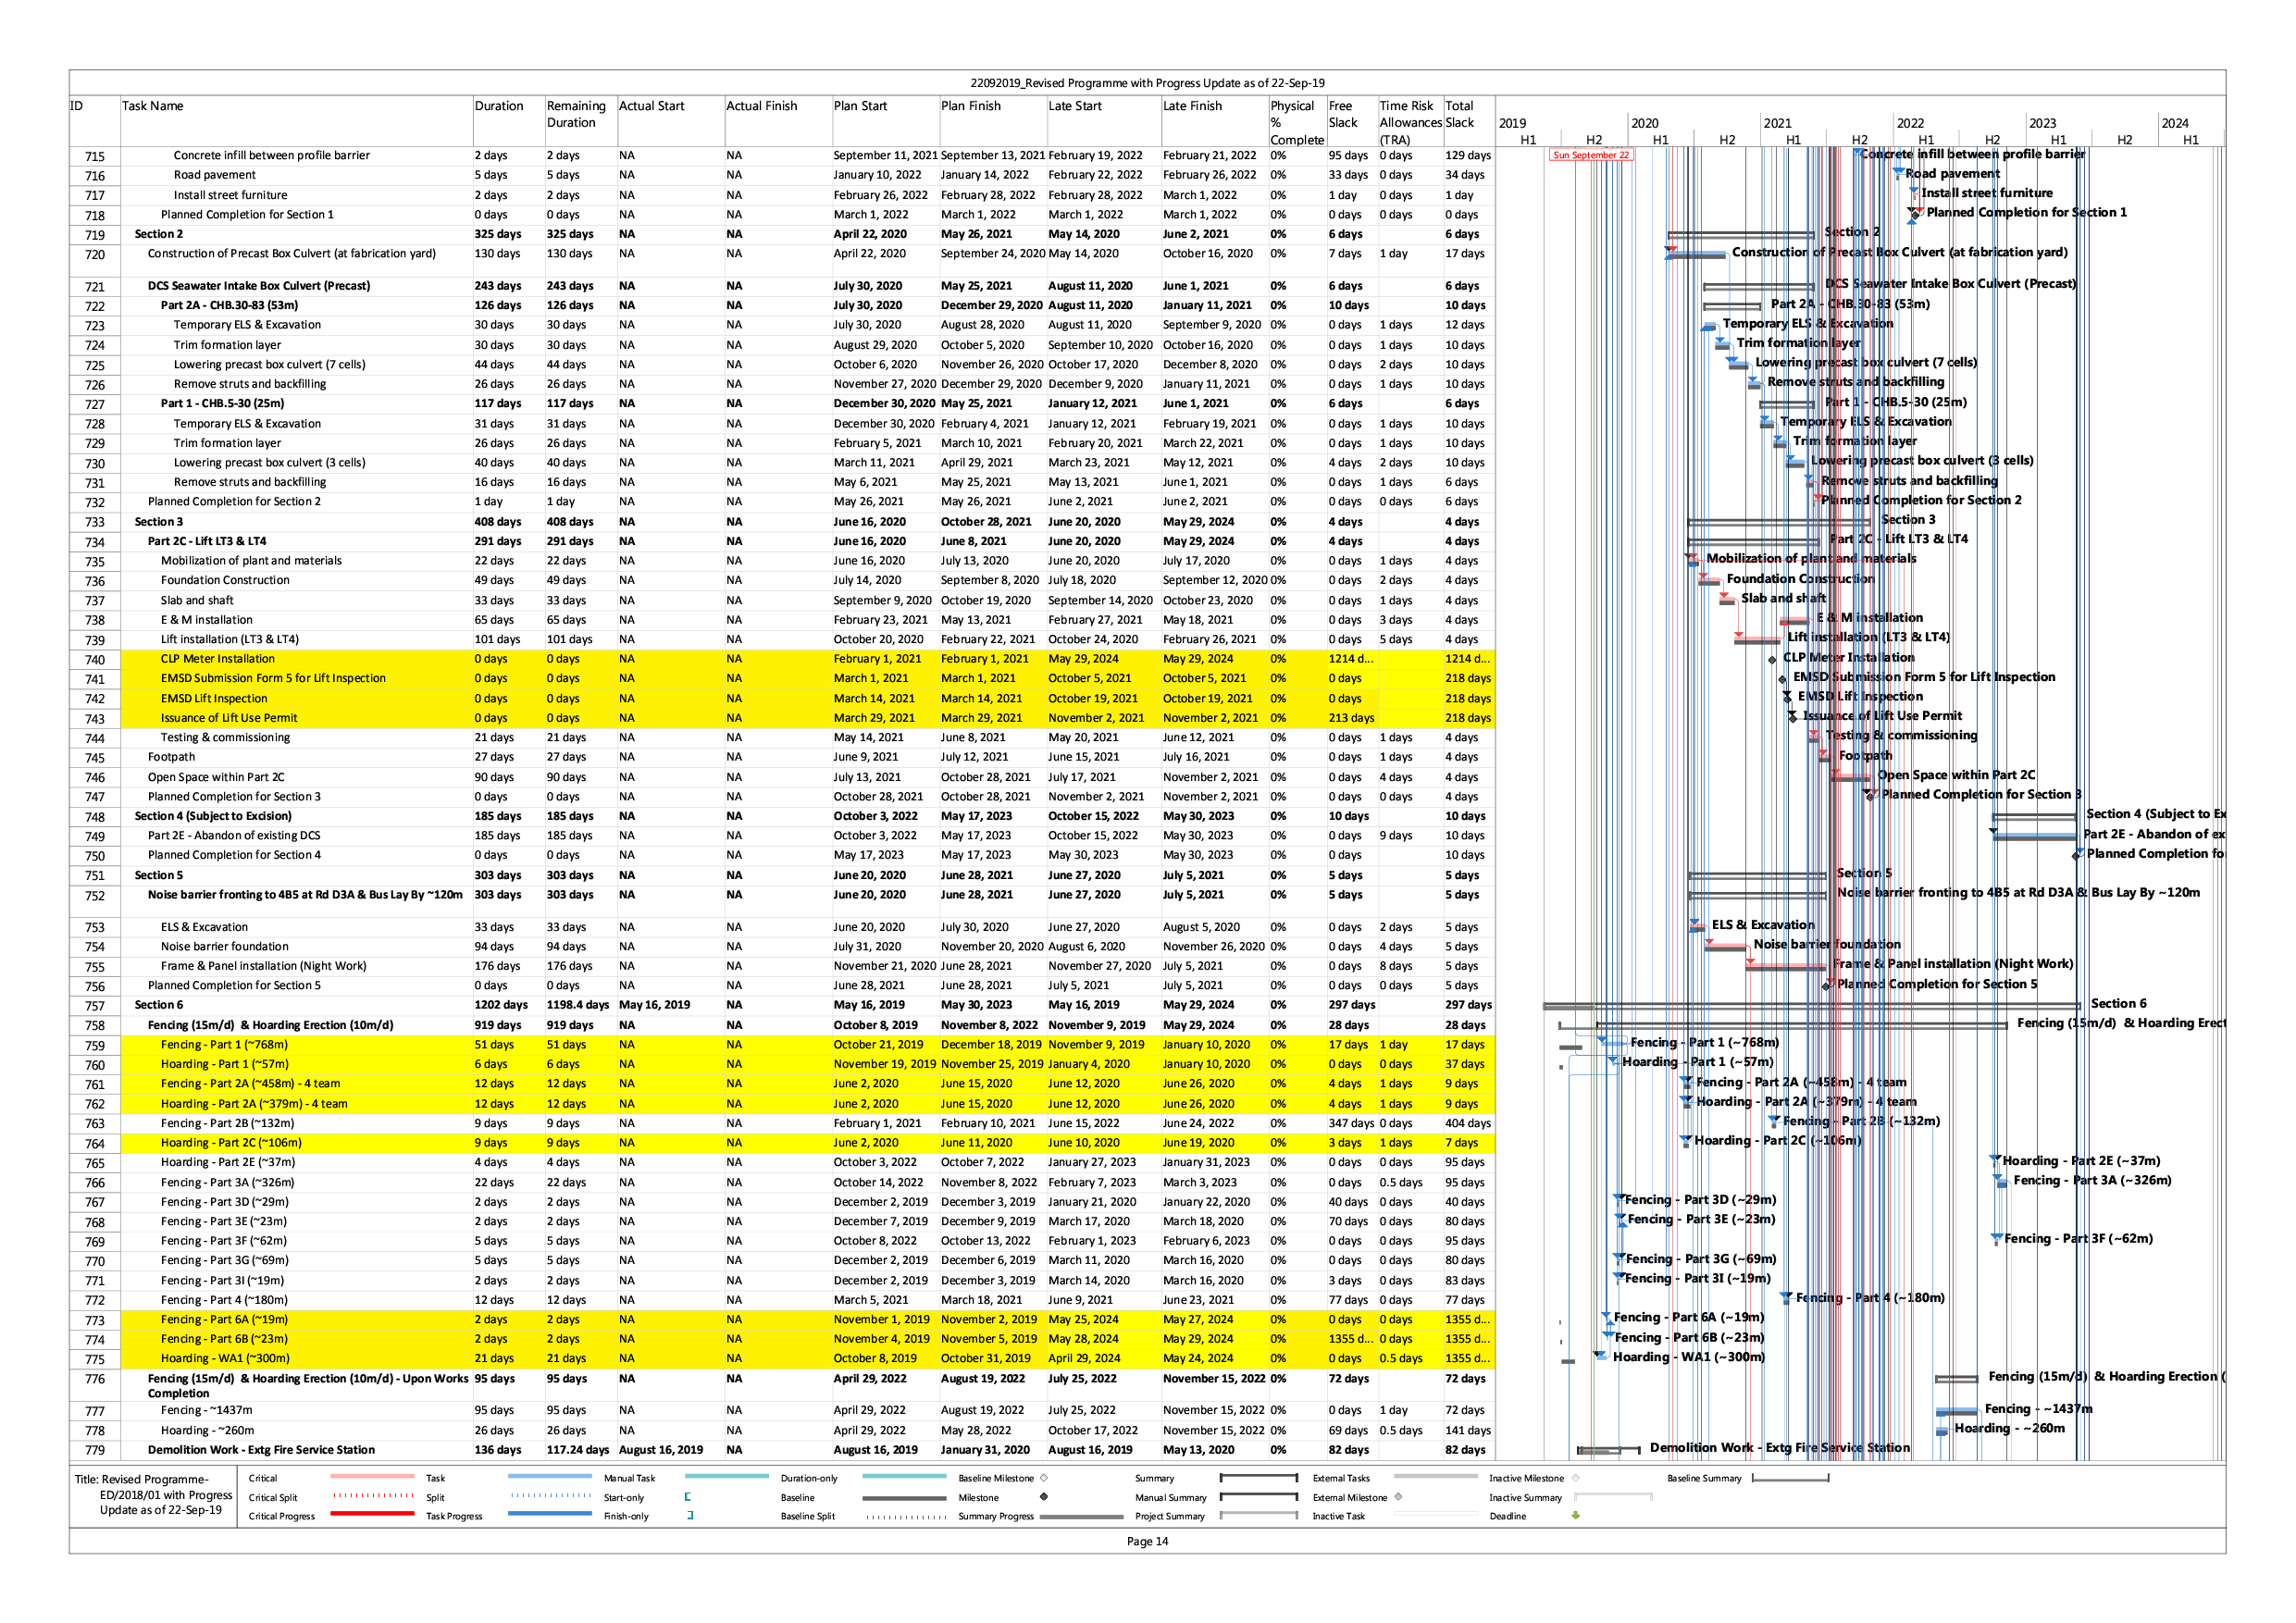
Task: Click the Start-only bracket symbol in legend
Action: (688, 1497)
